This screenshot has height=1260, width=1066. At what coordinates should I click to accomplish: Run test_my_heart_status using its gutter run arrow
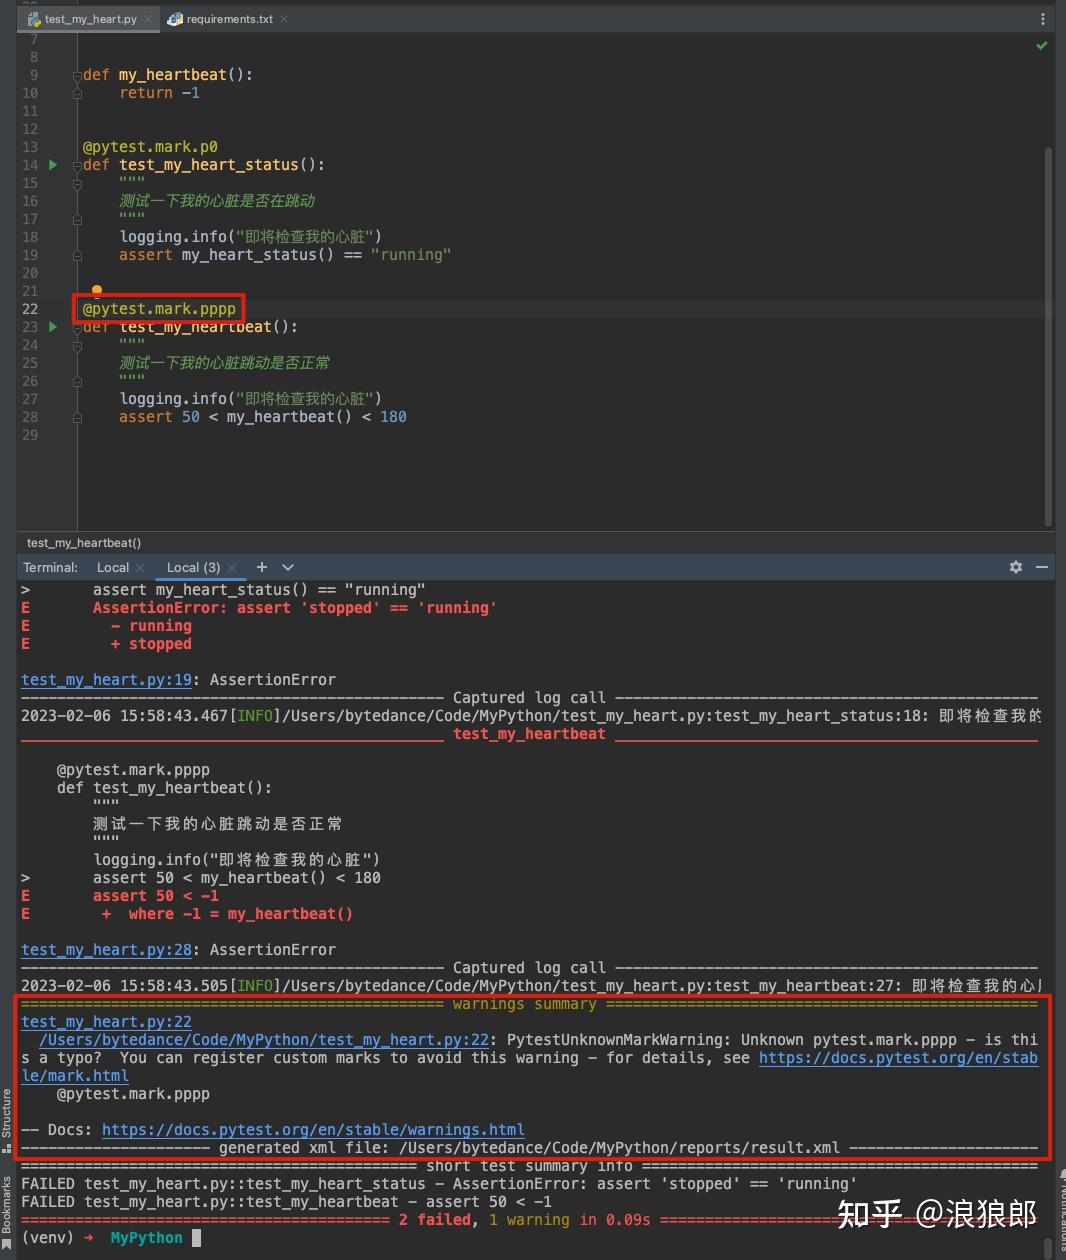pyautogui.click(x=52, y=165)
